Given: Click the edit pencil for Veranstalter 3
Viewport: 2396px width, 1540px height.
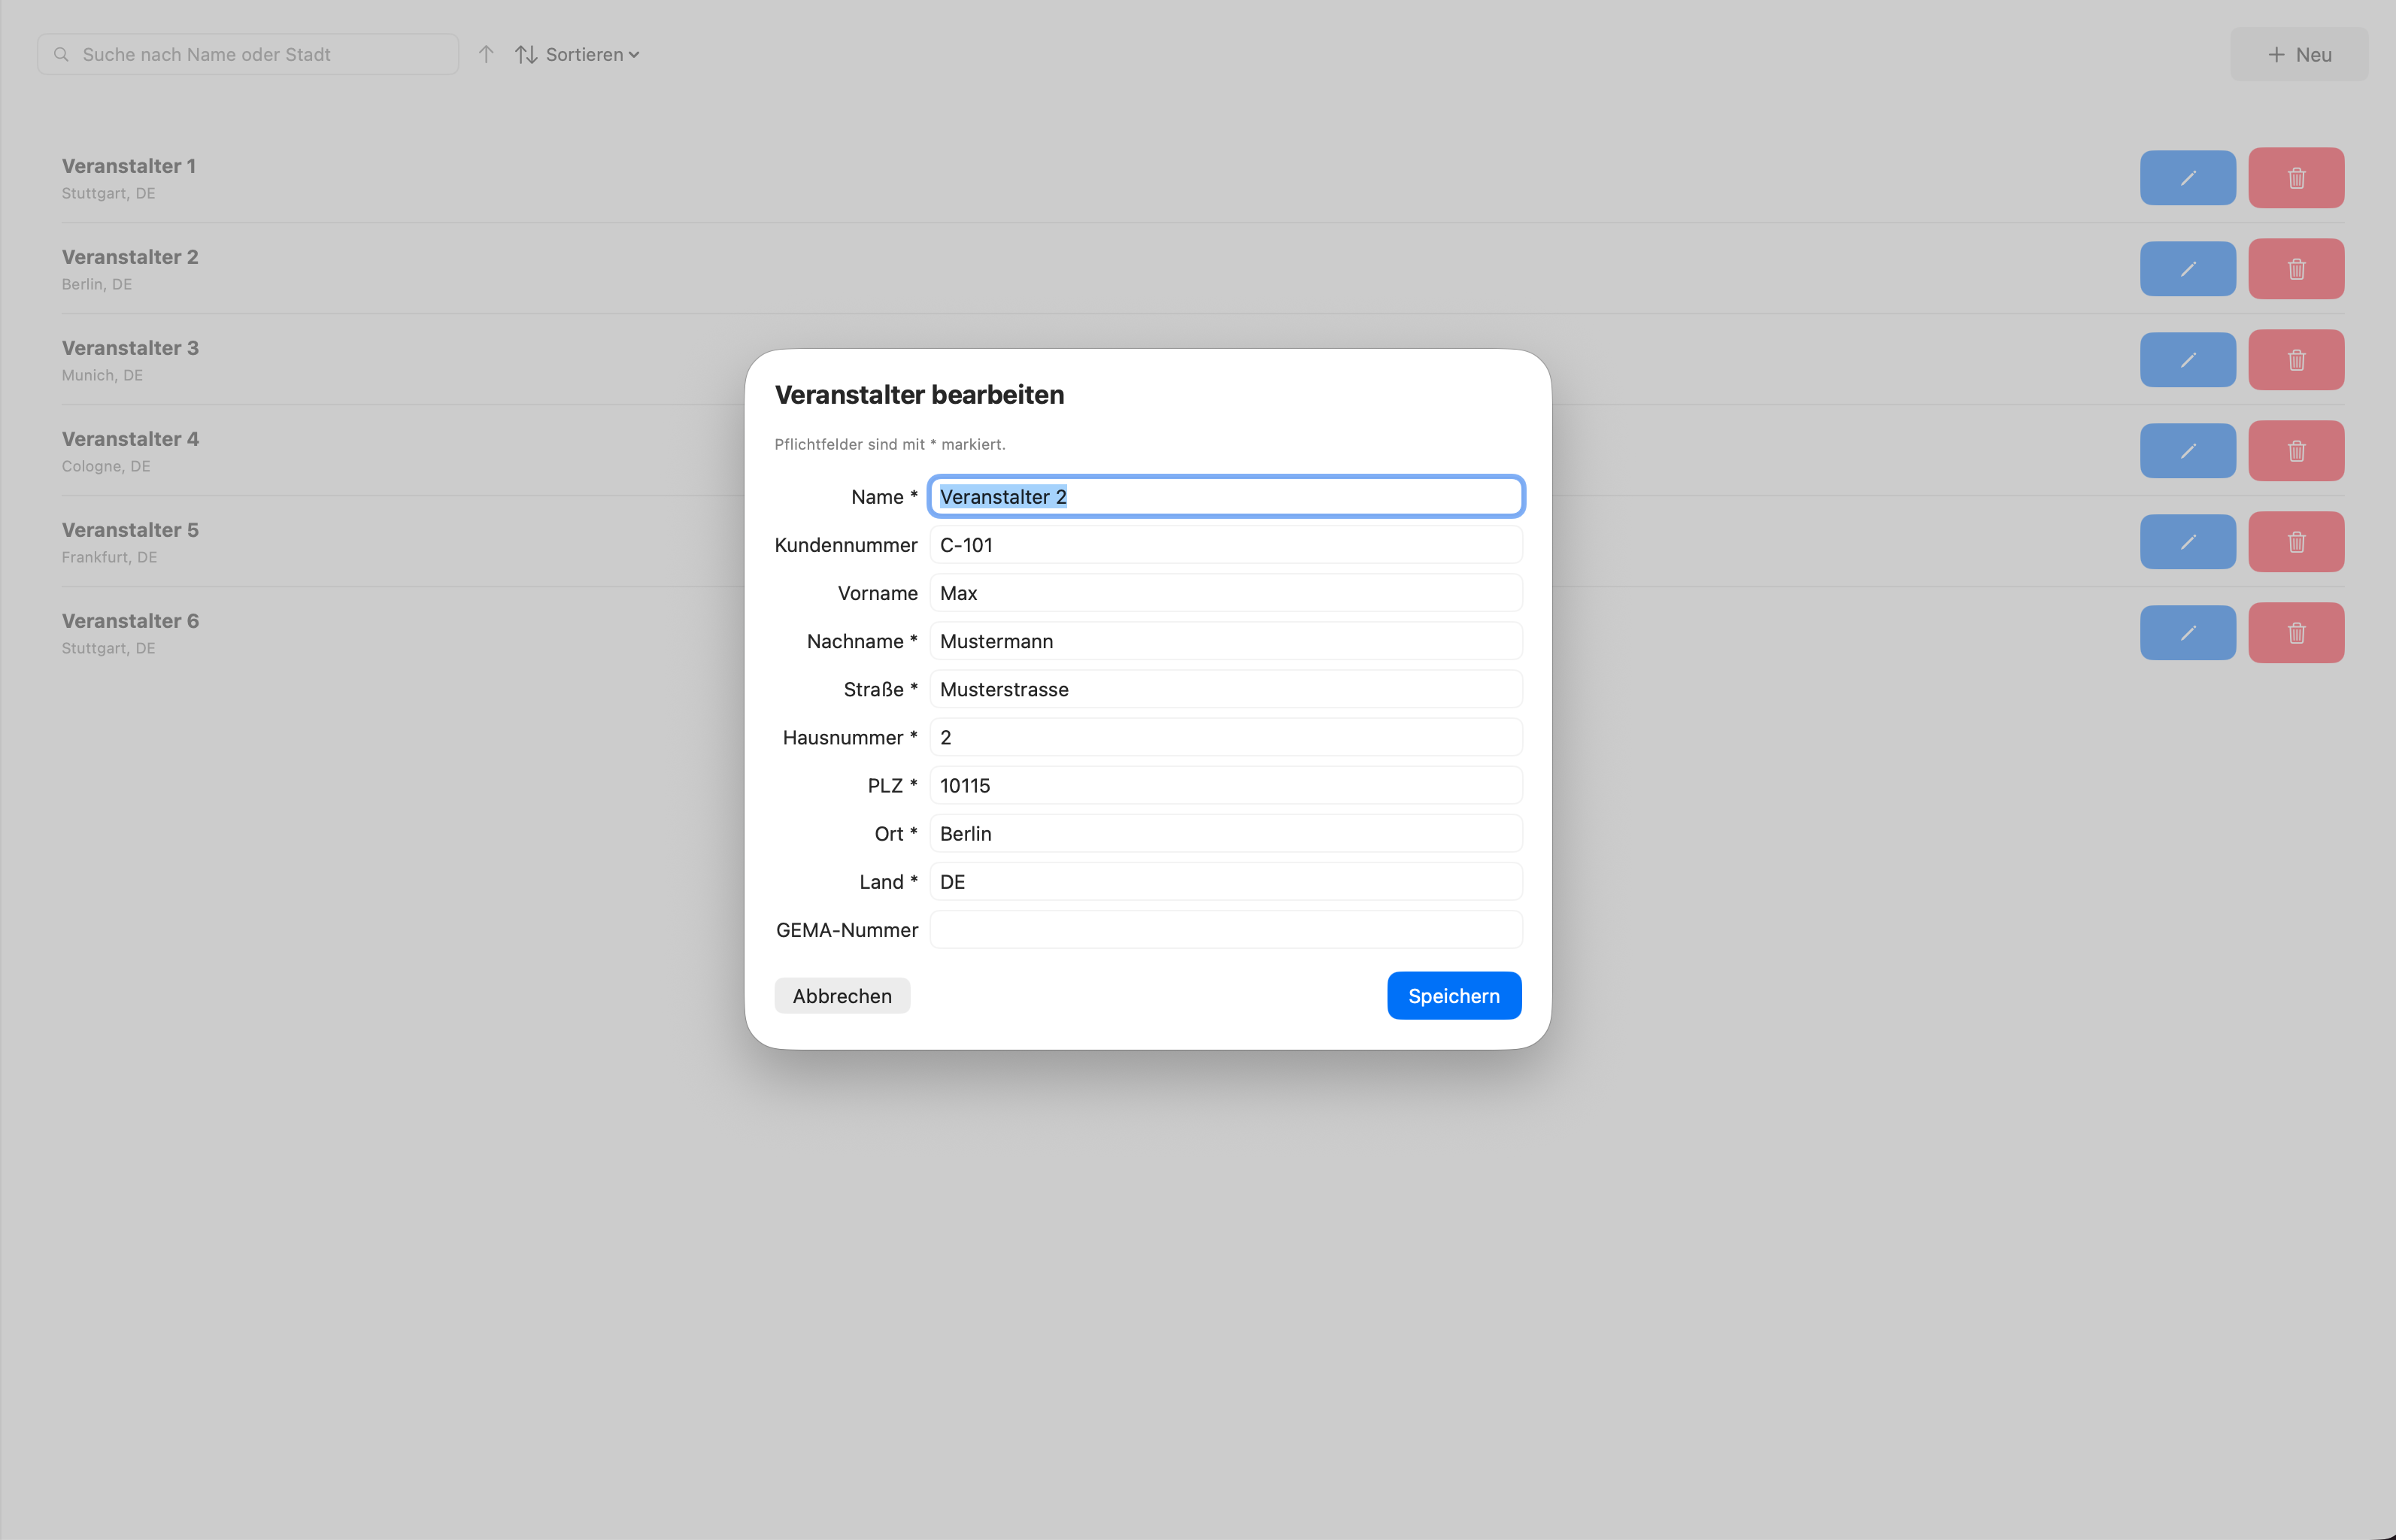Looking at the screenshot, I should point(2187,360).
